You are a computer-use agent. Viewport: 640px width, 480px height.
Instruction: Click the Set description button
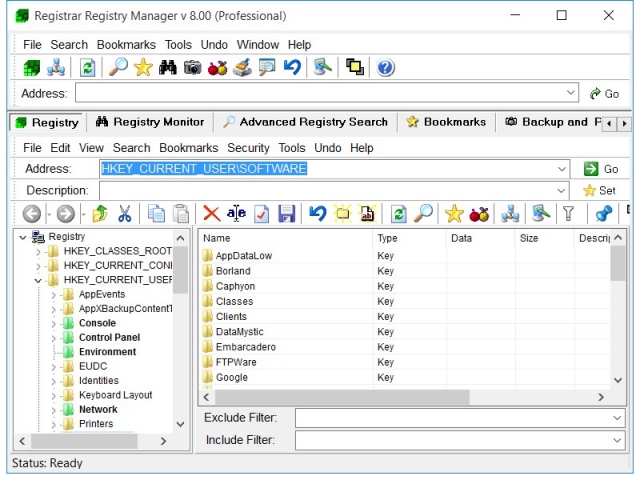[x=599, y=191]
